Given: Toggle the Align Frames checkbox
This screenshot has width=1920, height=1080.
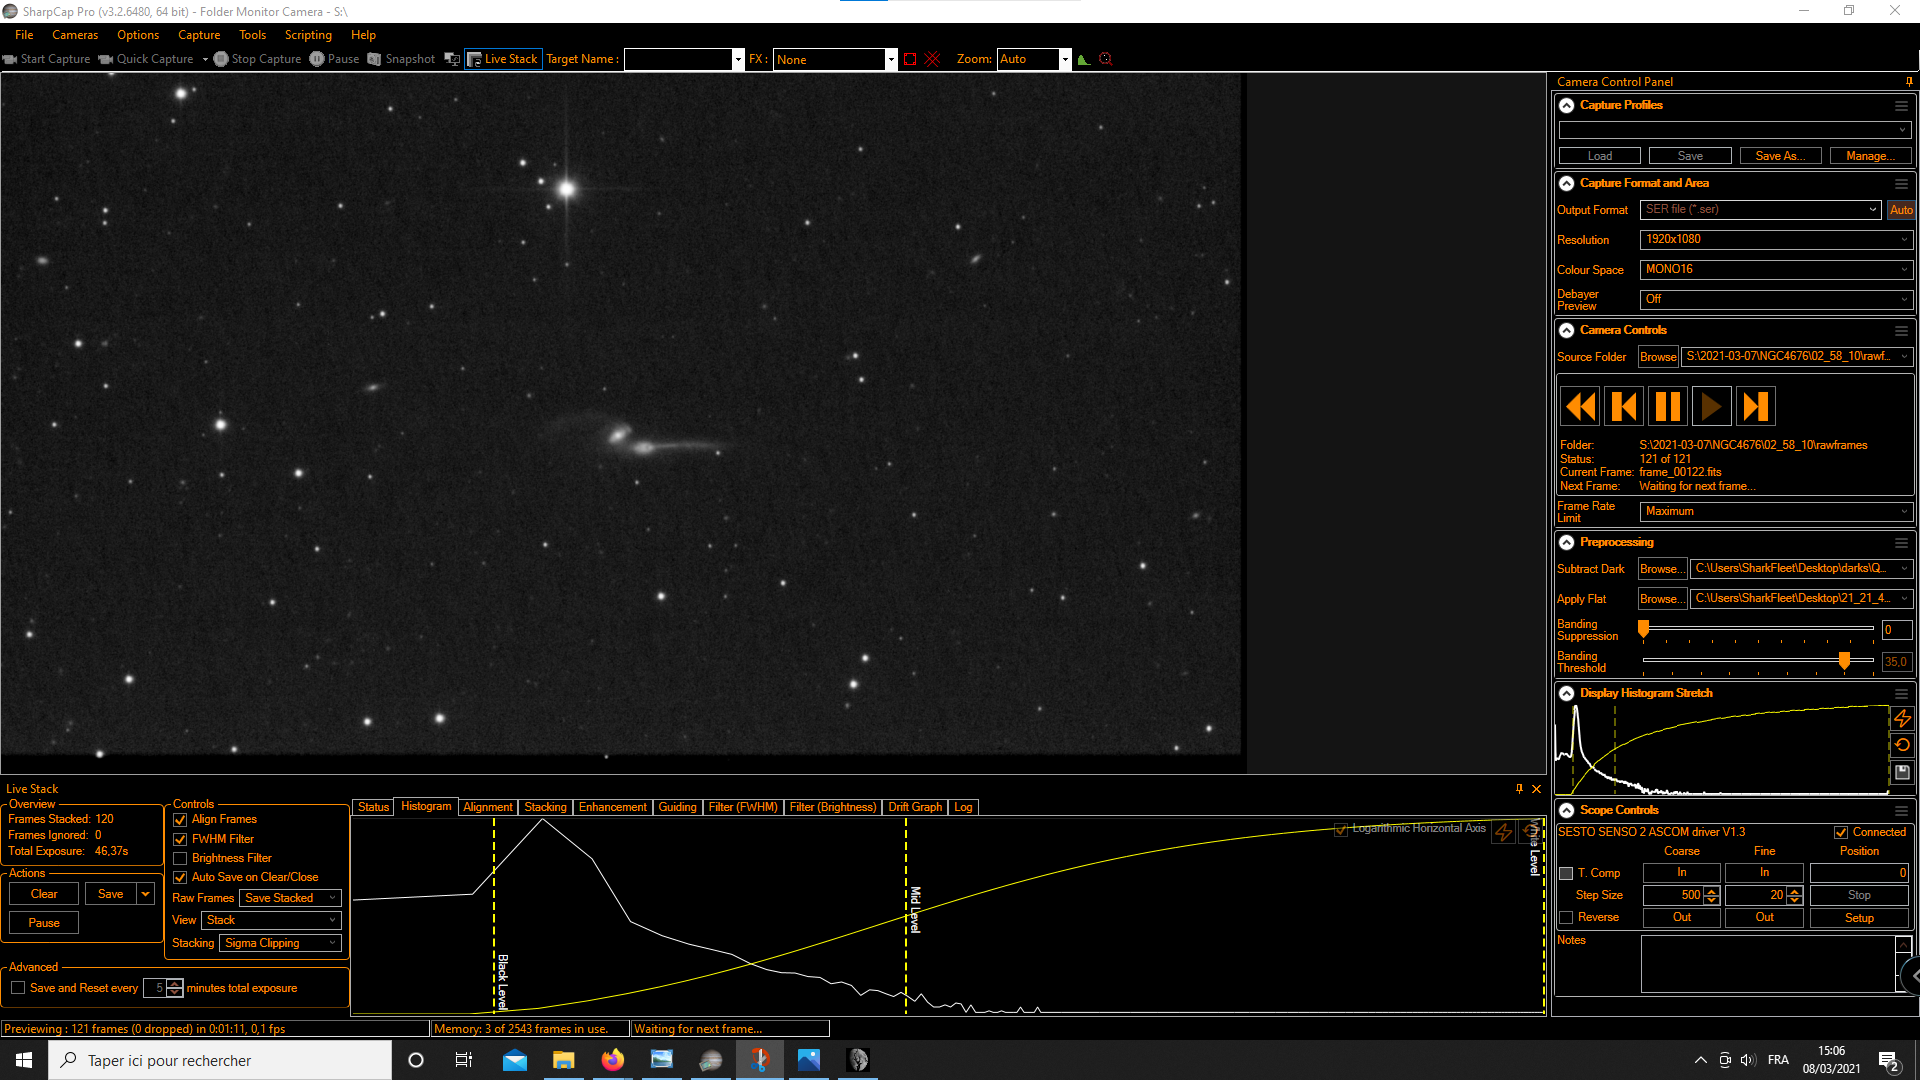Looking at the screenshot, I should coord(180,820).
